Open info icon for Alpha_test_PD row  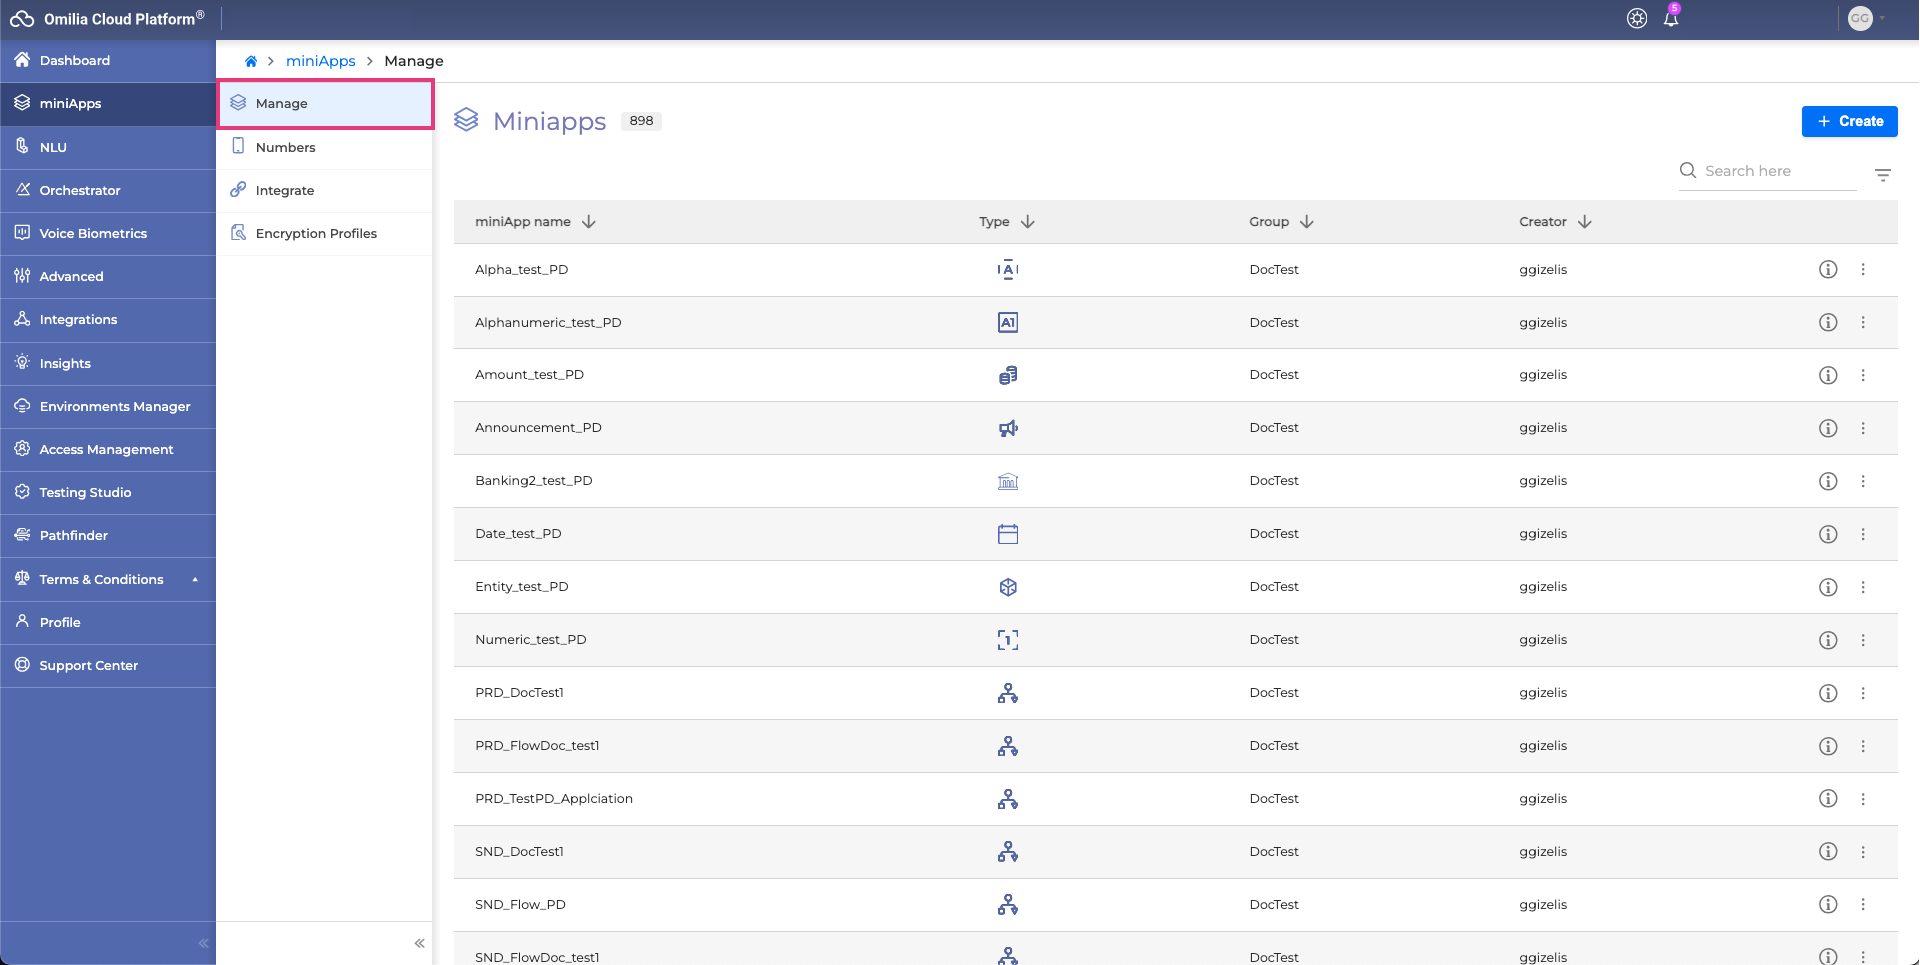coord(1827,270)
